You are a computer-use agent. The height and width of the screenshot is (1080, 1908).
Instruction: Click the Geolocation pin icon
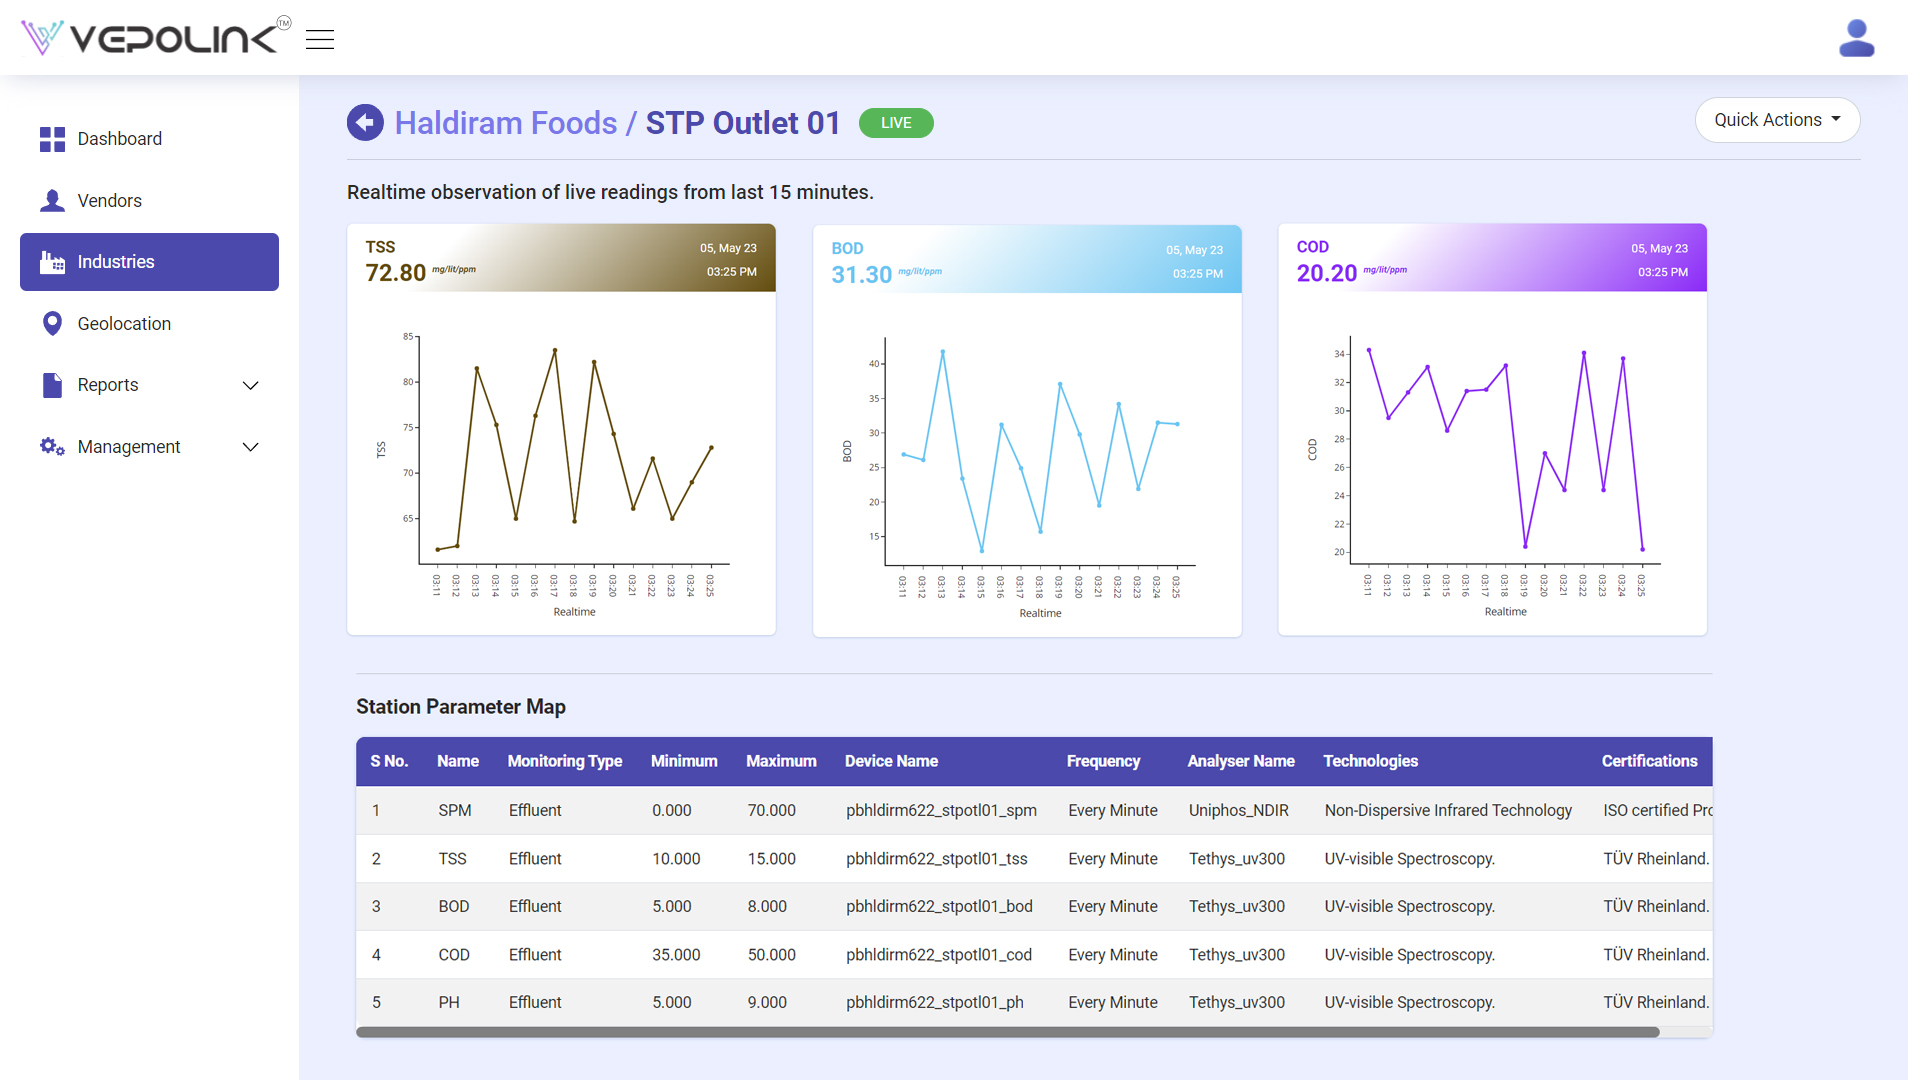pyautogui.click(x=52, y=324)
